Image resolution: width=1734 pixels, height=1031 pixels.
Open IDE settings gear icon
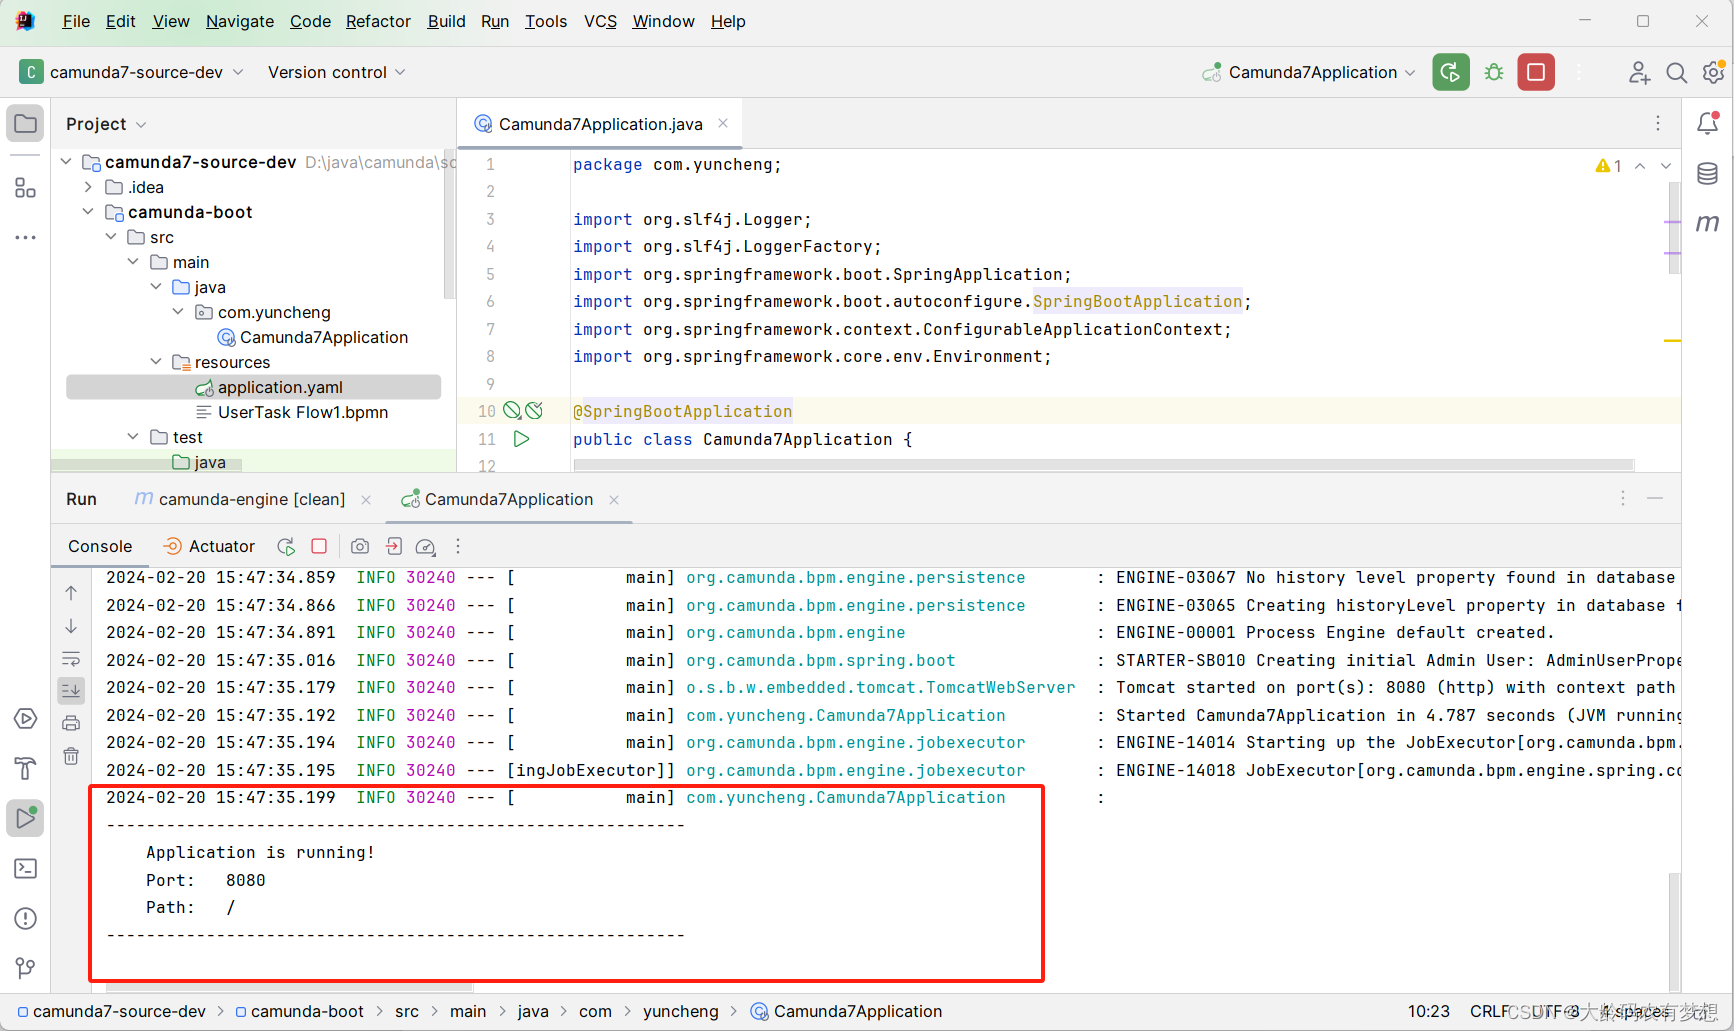click(1713, 72)
